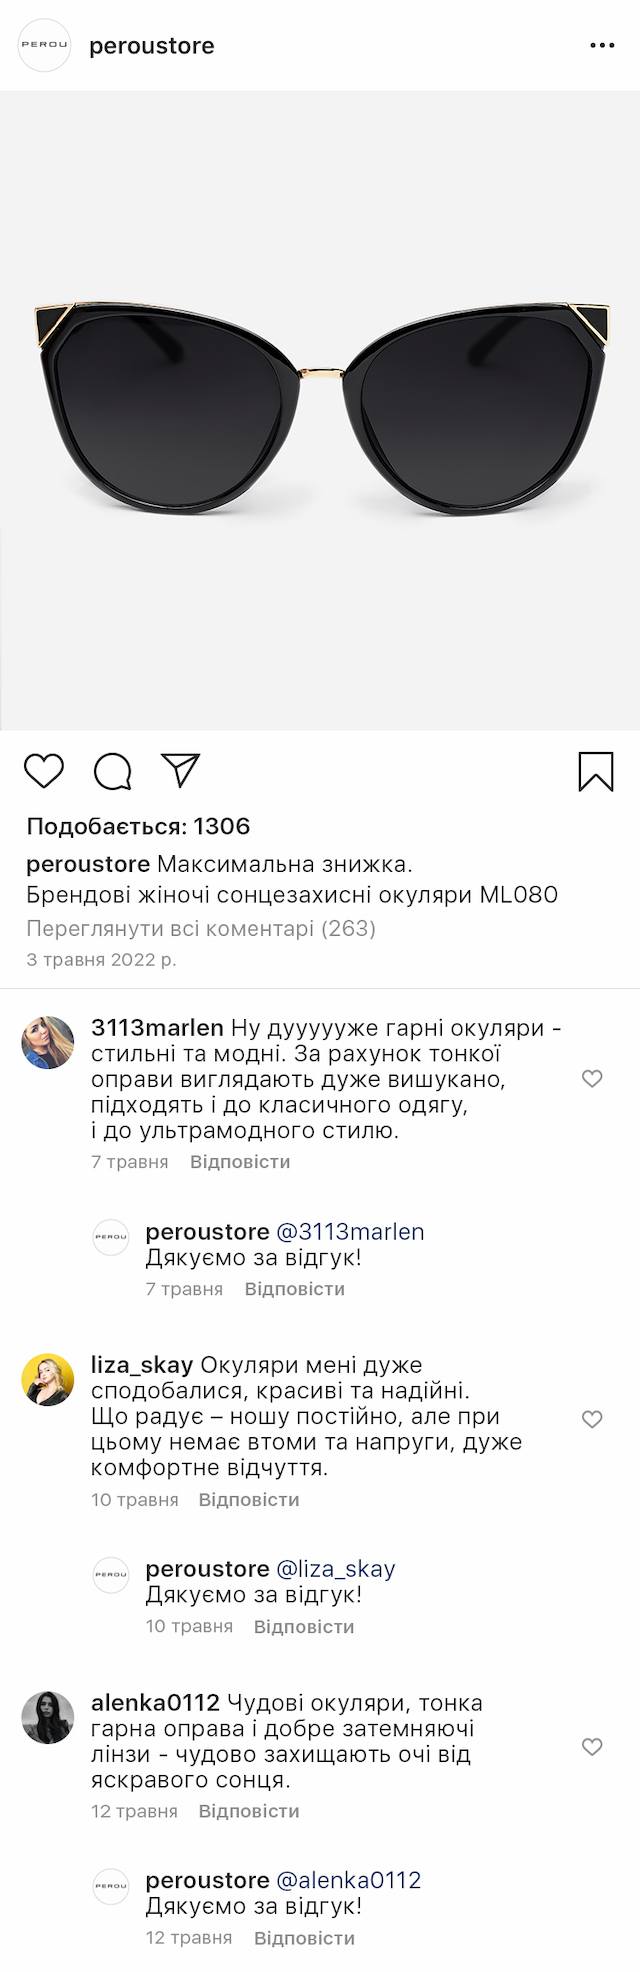
Task: Like alenka0112's comment with heart
Action: click(592, 1746)
